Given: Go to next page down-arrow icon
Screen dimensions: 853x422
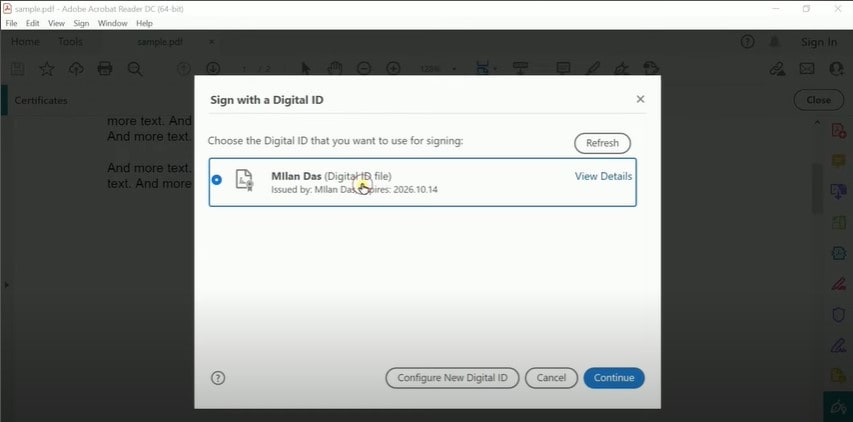Looking at the screenshot, I should [x=213, y=69].
